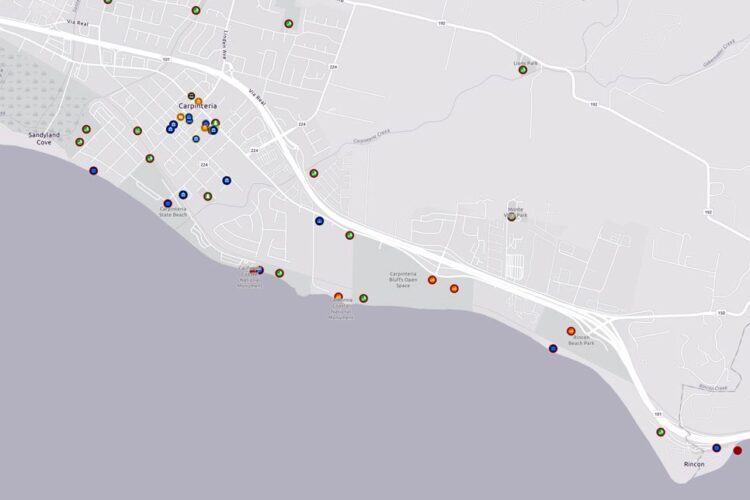Open the lone blue marker beneath the downtown cluster
The width and height of the screenshot is (750, 500).
point(196,139)
